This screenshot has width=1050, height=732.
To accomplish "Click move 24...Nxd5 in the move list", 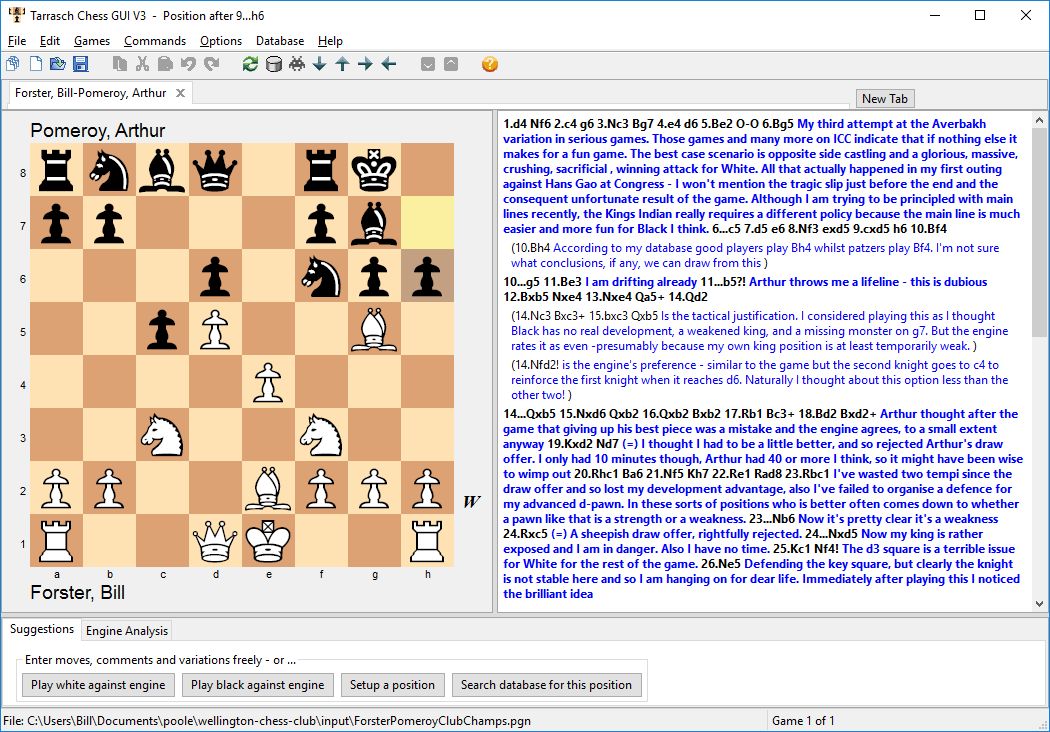I will coord(830,534).
